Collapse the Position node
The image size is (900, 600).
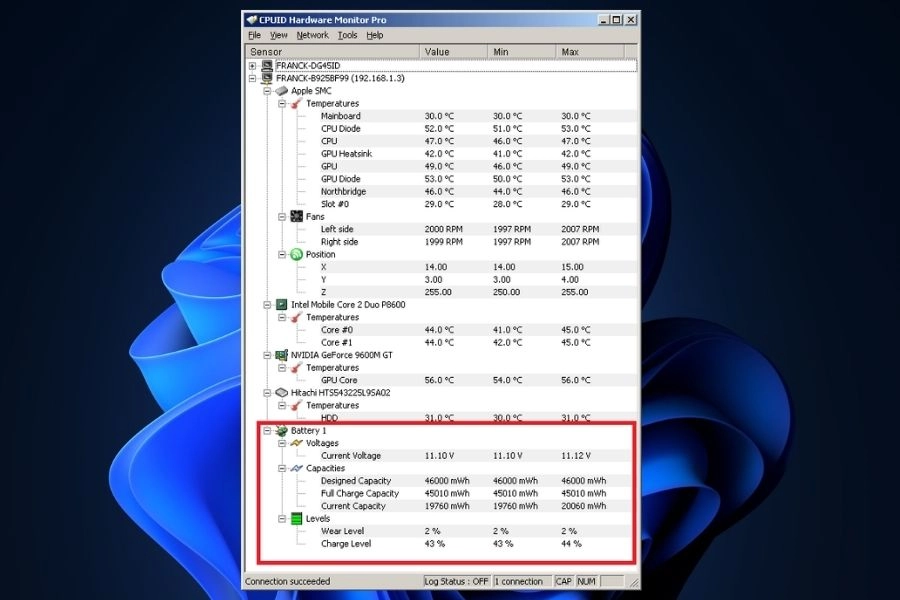282,255
